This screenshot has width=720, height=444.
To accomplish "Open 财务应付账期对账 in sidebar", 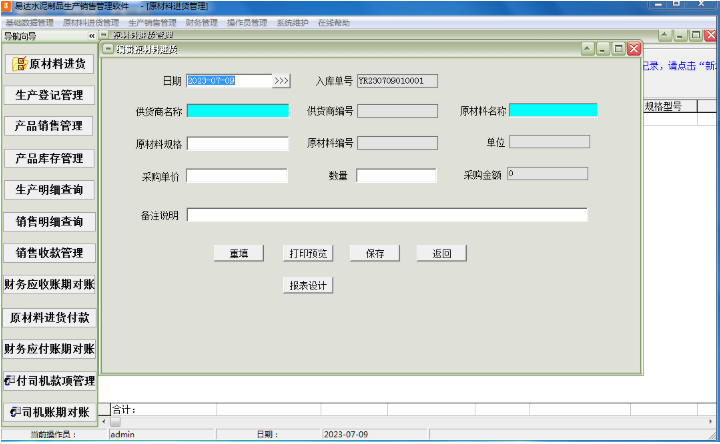I will tap(49, 348).
